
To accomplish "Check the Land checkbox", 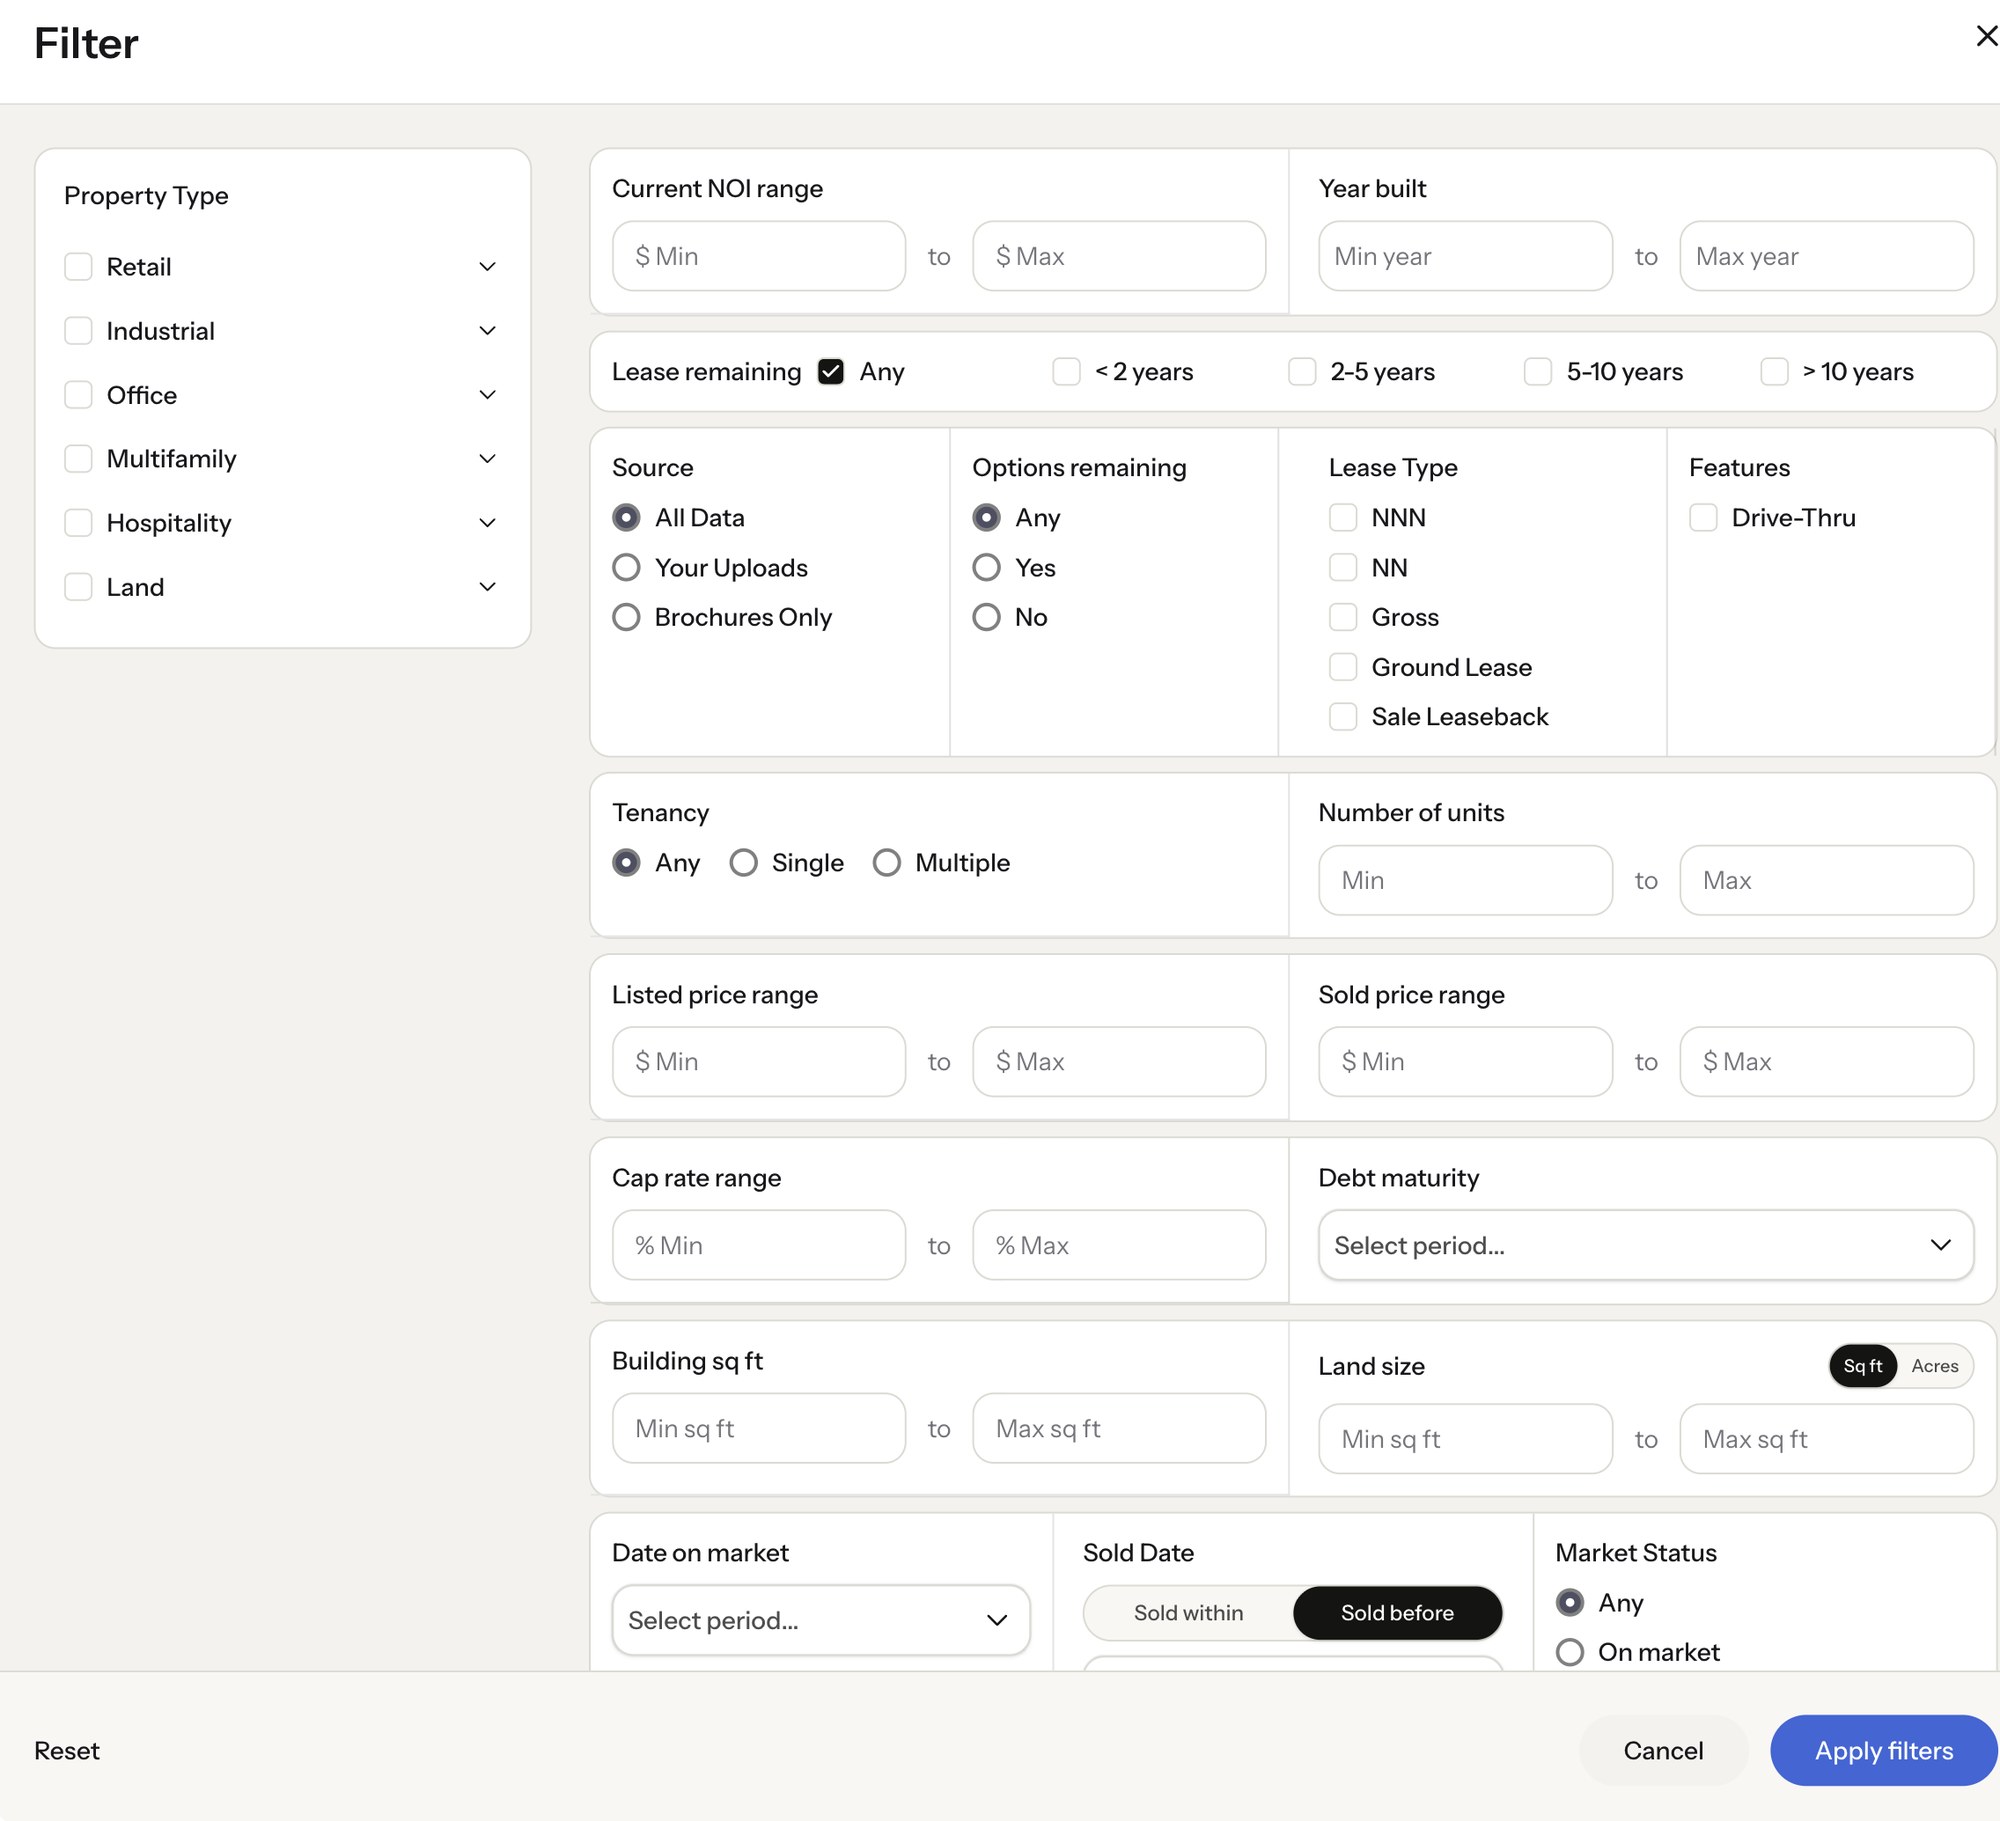I will click(78, 587).
